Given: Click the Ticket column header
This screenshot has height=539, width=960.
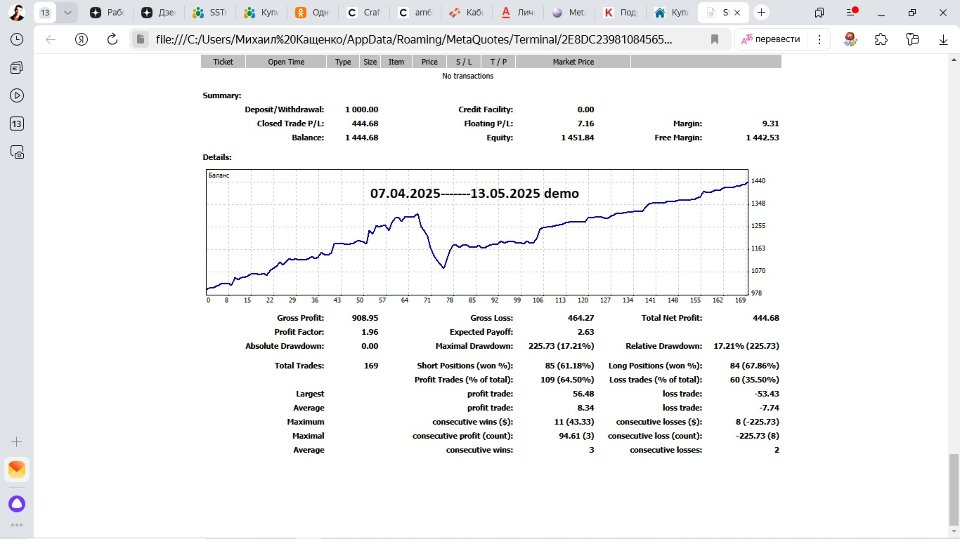Looking at the screenshot, I should (x=223, y=62).
